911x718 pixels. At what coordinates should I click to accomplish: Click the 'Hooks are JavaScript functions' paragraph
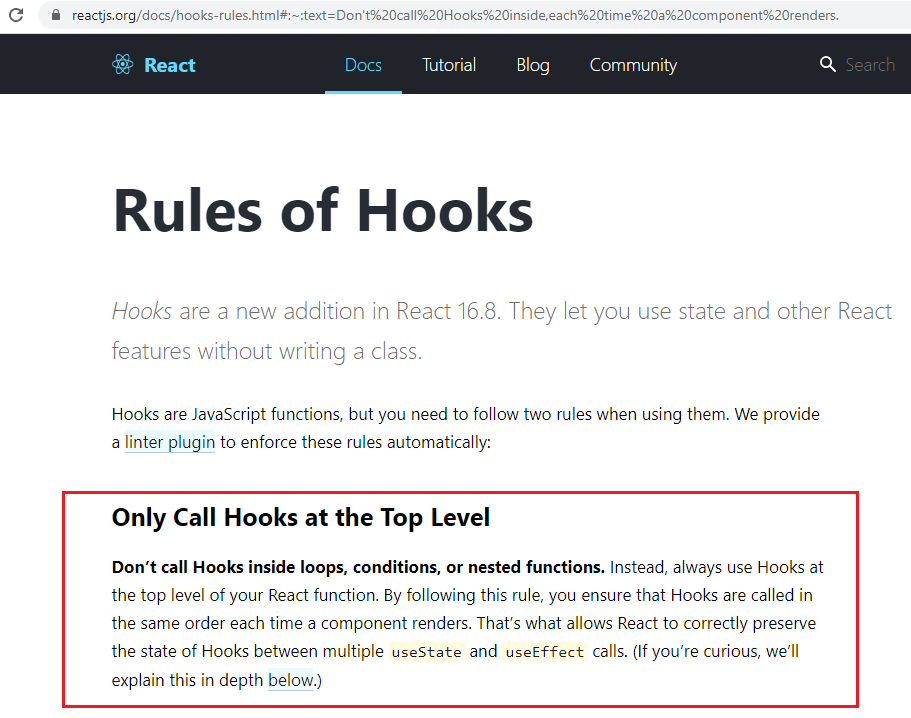point(465,414)
